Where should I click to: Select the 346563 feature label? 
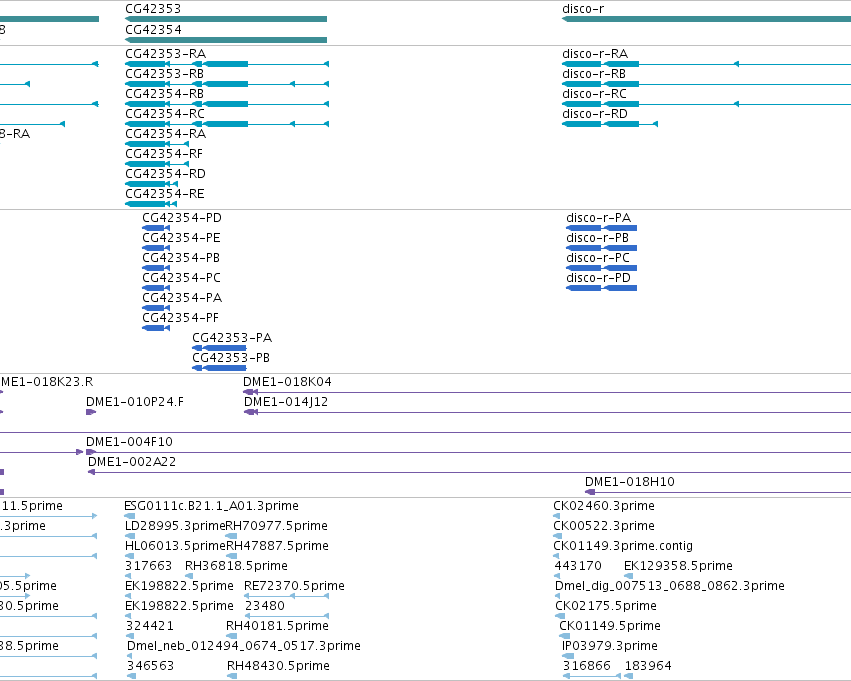(150, 666)
